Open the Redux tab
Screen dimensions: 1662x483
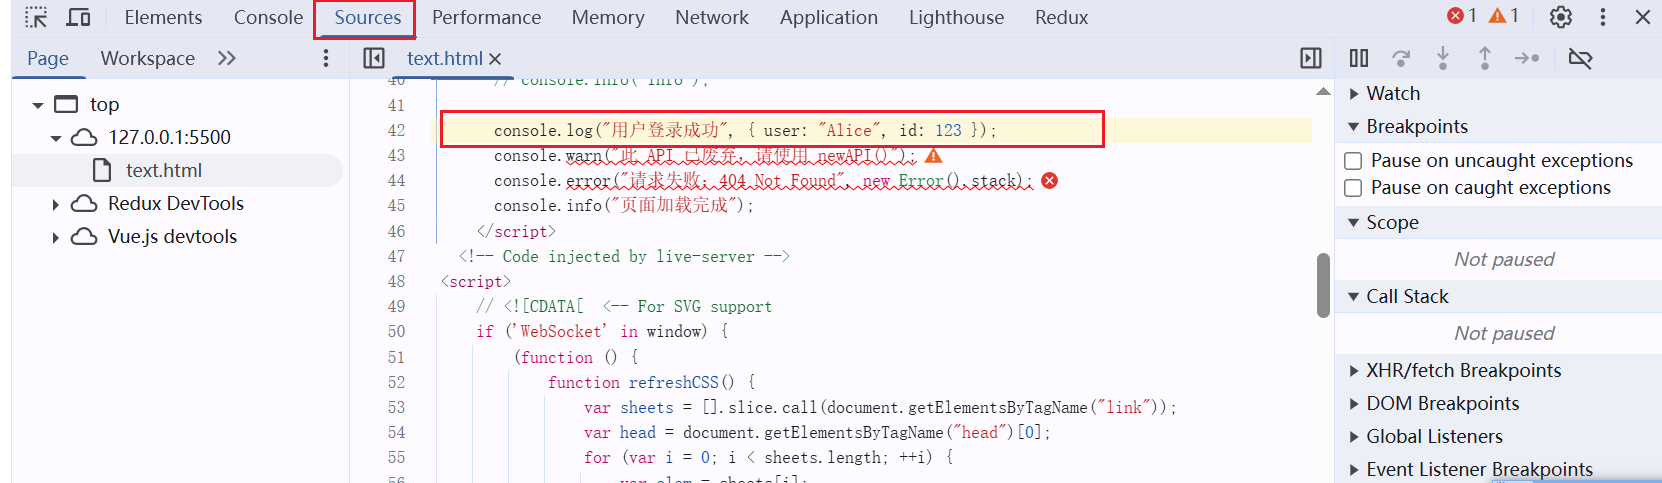[x=1061, y=17]
